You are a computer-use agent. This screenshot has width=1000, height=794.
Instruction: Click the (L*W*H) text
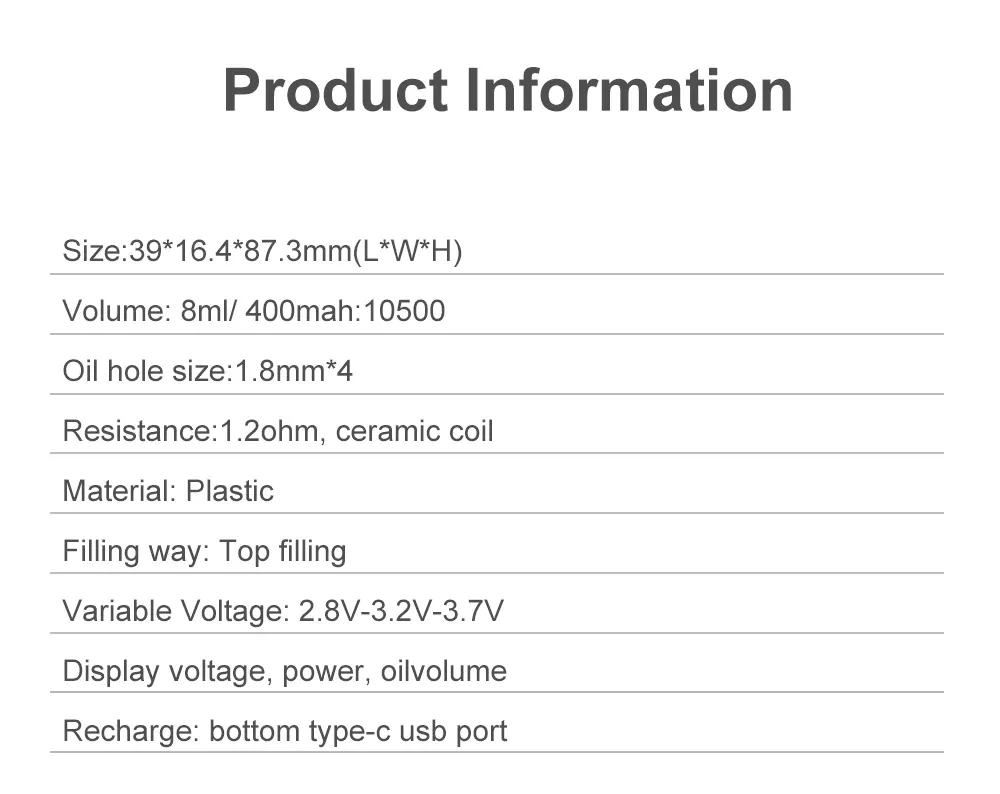tap(408, 251)
